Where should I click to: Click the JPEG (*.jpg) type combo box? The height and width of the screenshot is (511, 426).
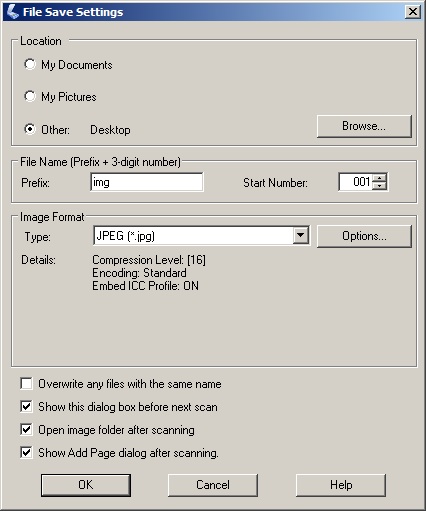click(x=201, y=236)
